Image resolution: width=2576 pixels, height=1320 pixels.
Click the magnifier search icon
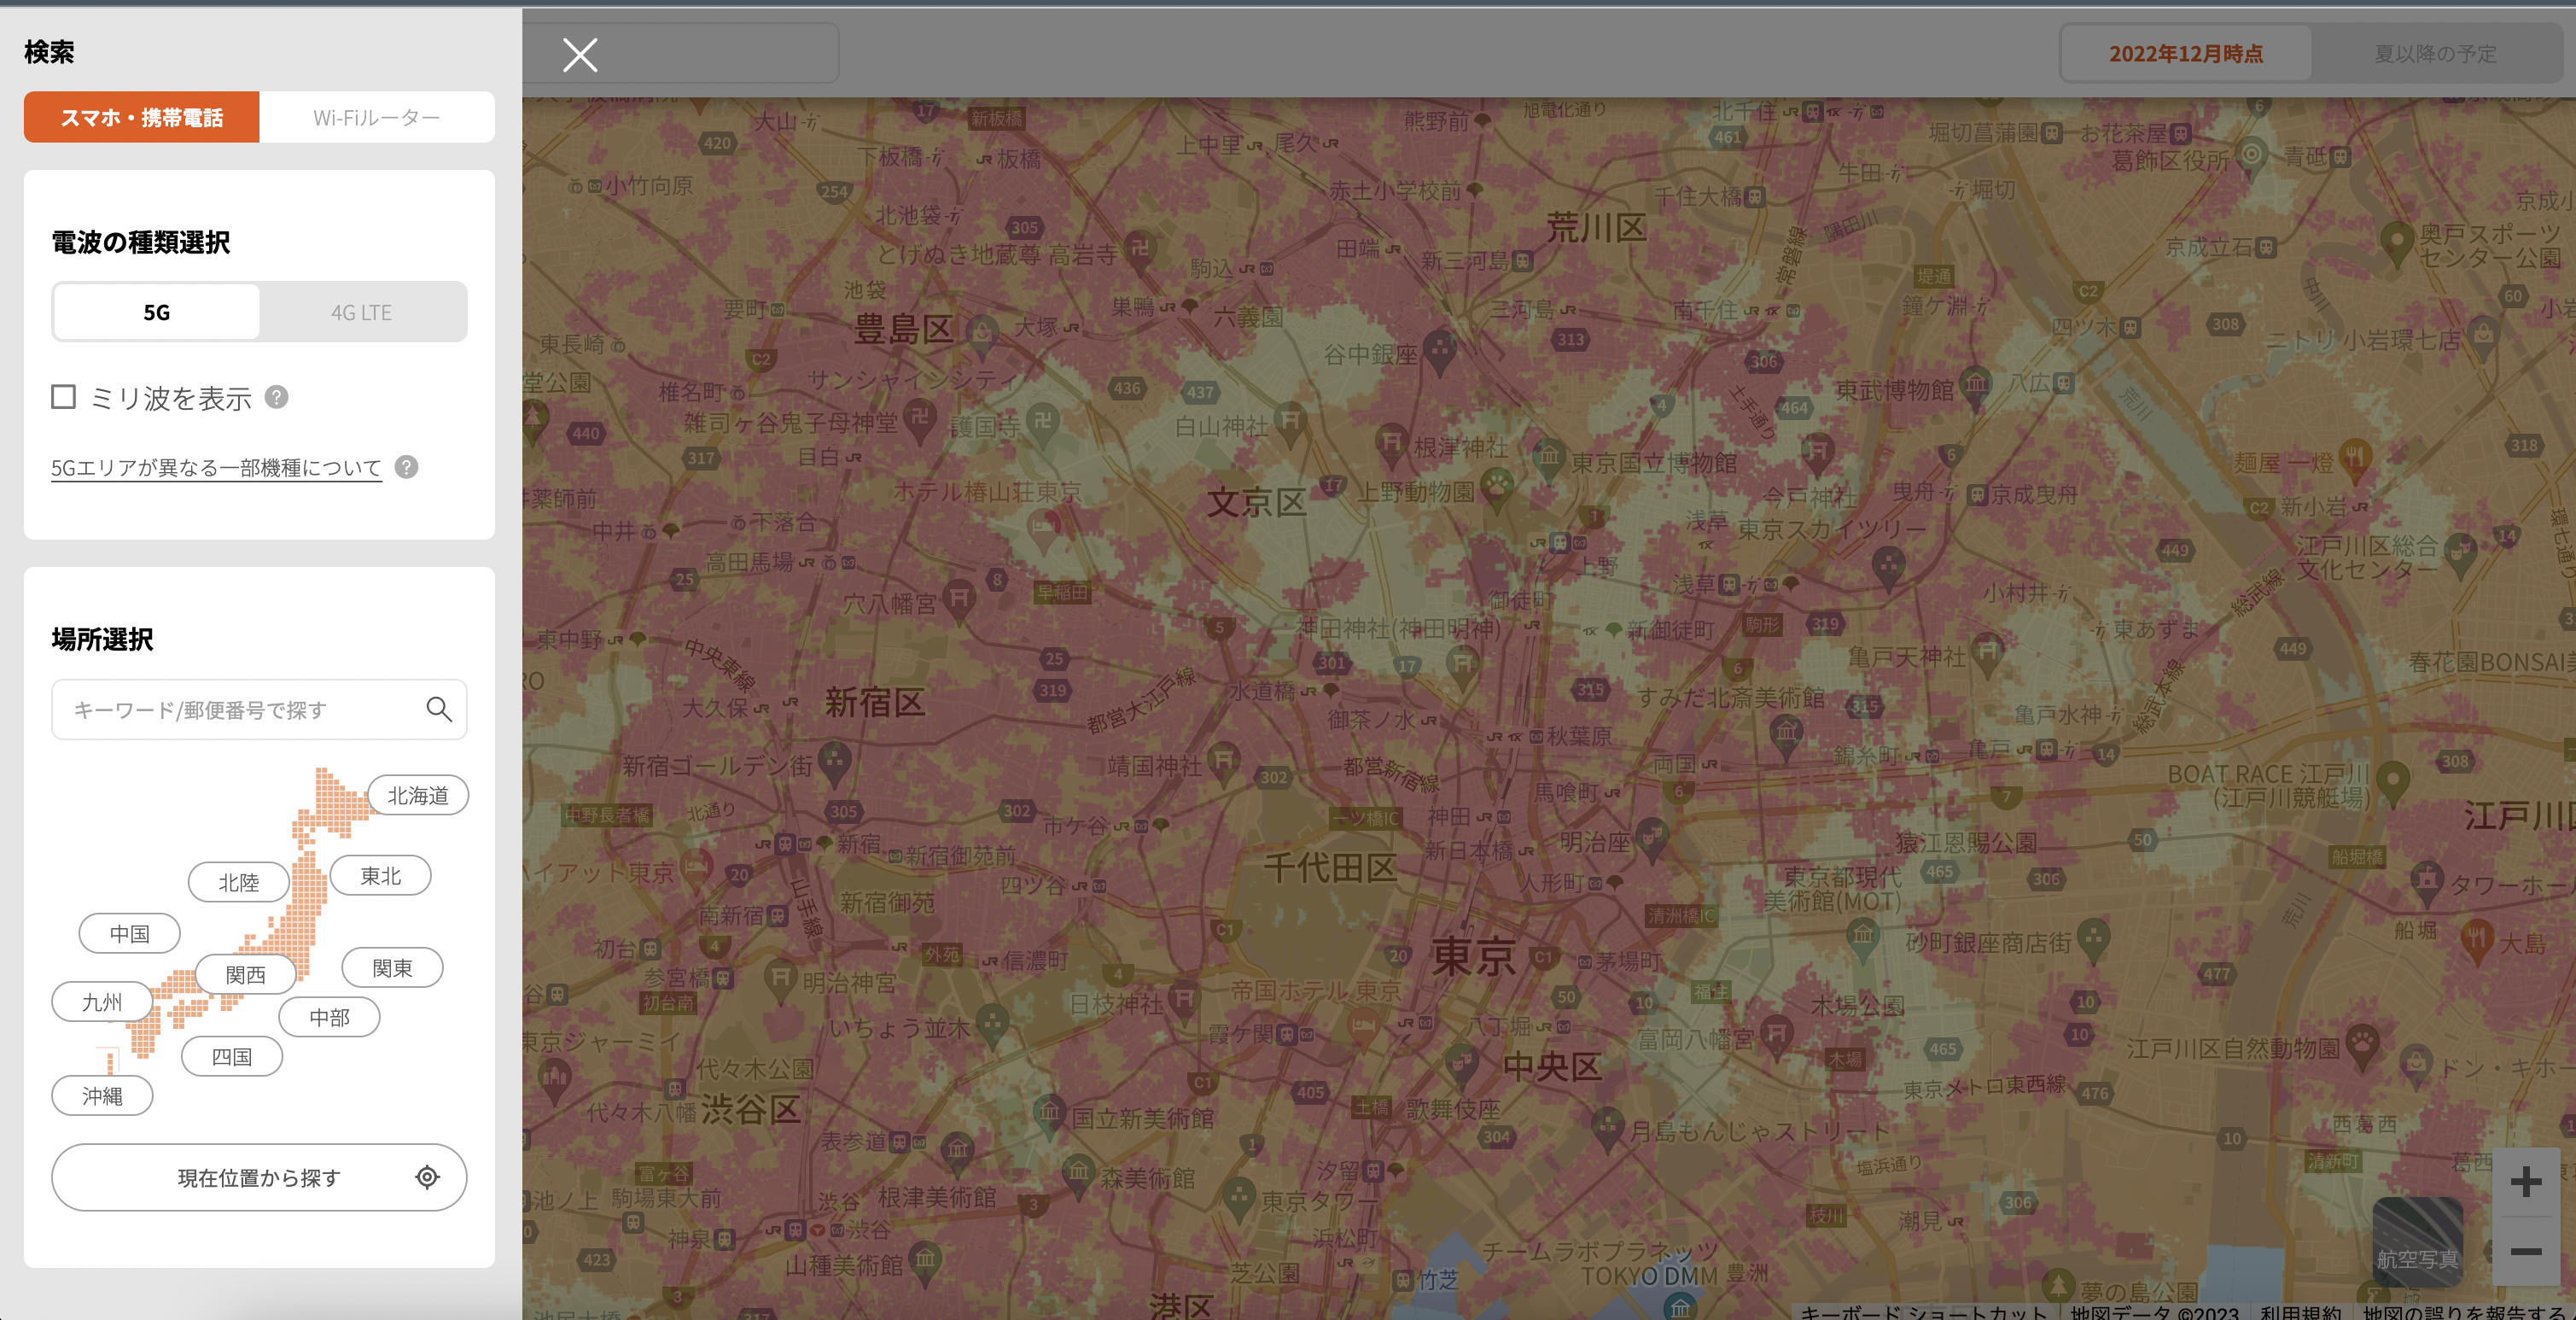click(x=438, y=709)
